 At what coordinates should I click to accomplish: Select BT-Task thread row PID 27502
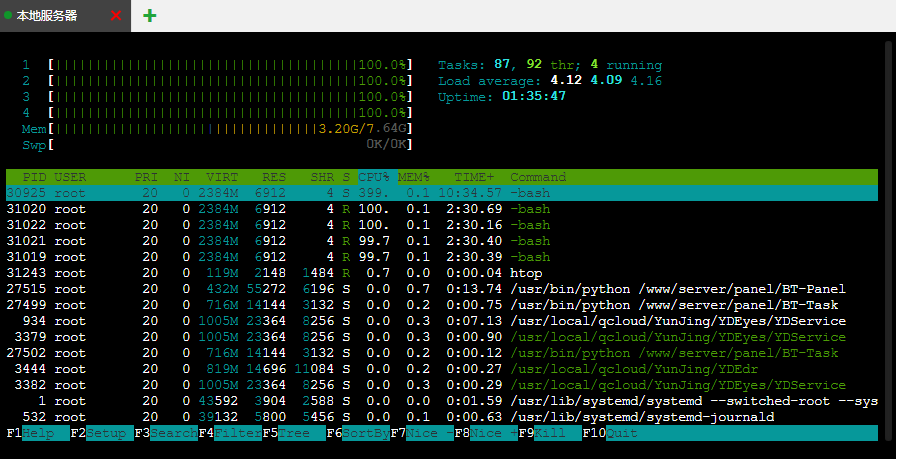click(442, 353)
